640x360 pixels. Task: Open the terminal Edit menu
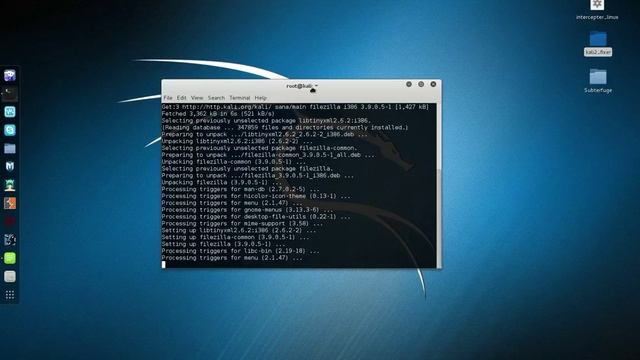click(x=182, y=98)
